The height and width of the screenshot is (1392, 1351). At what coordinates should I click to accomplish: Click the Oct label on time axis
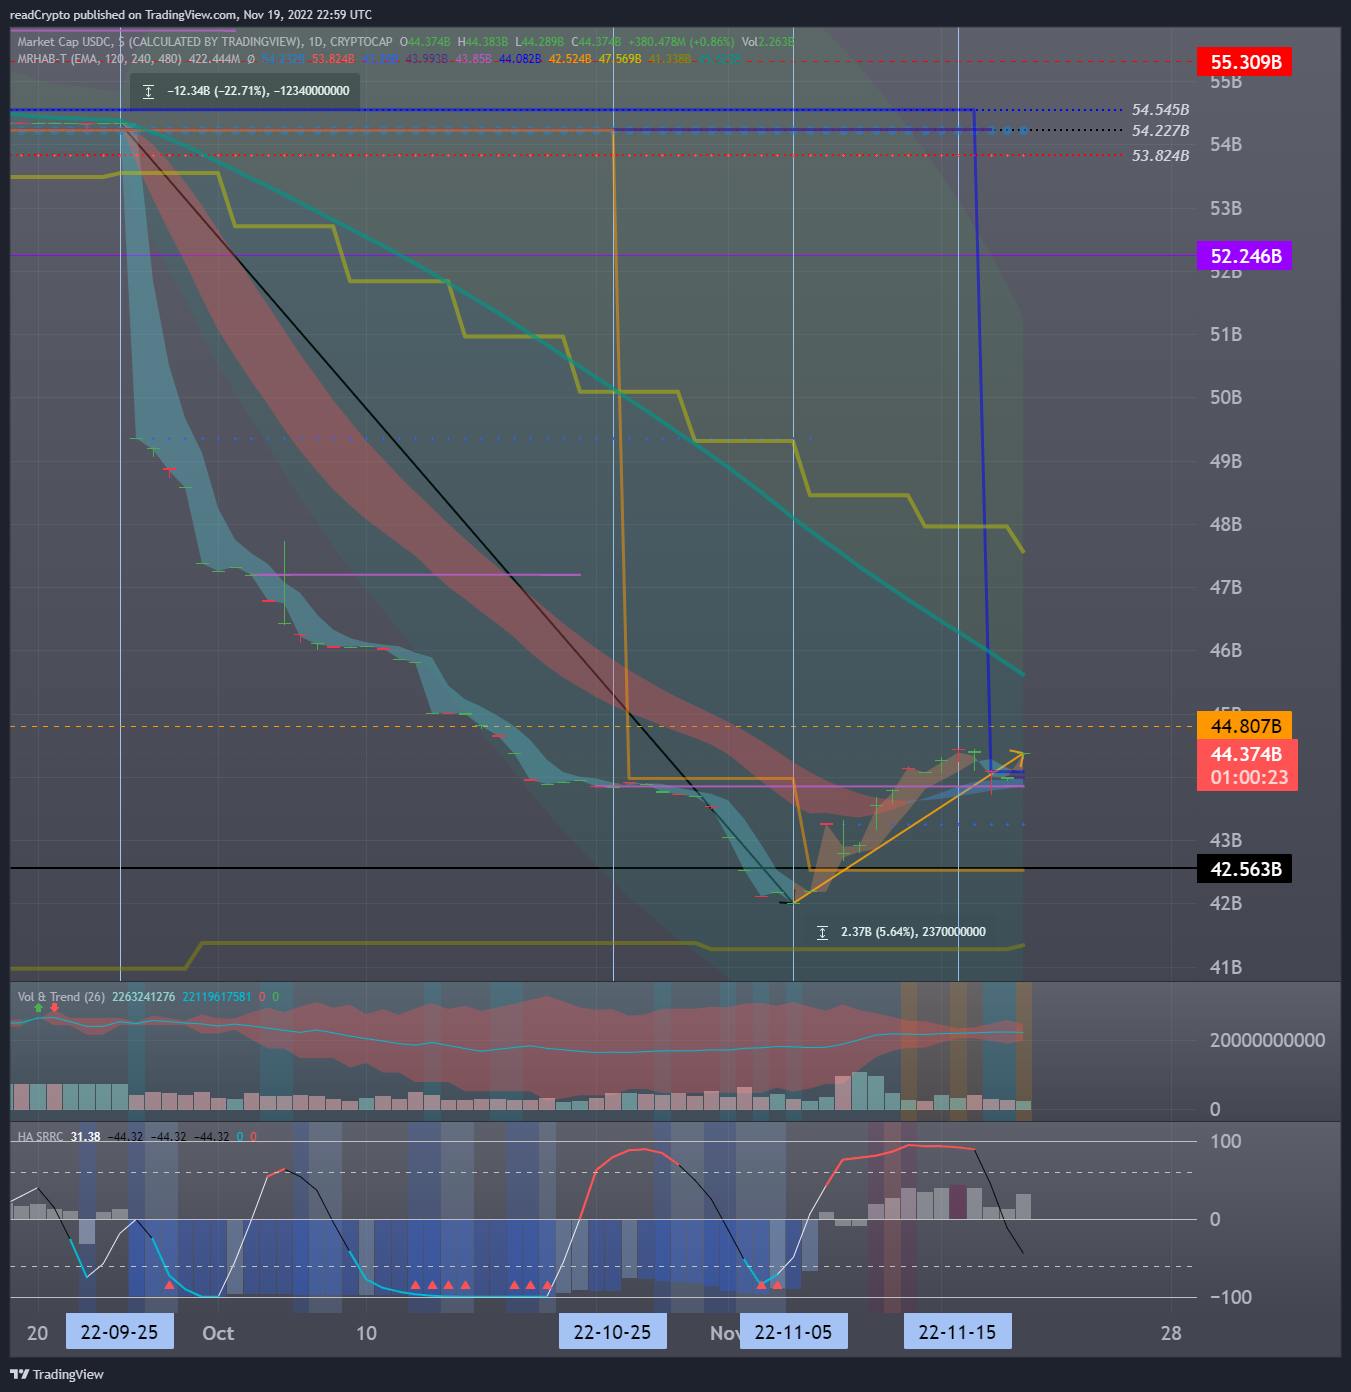coord(218,1333)
